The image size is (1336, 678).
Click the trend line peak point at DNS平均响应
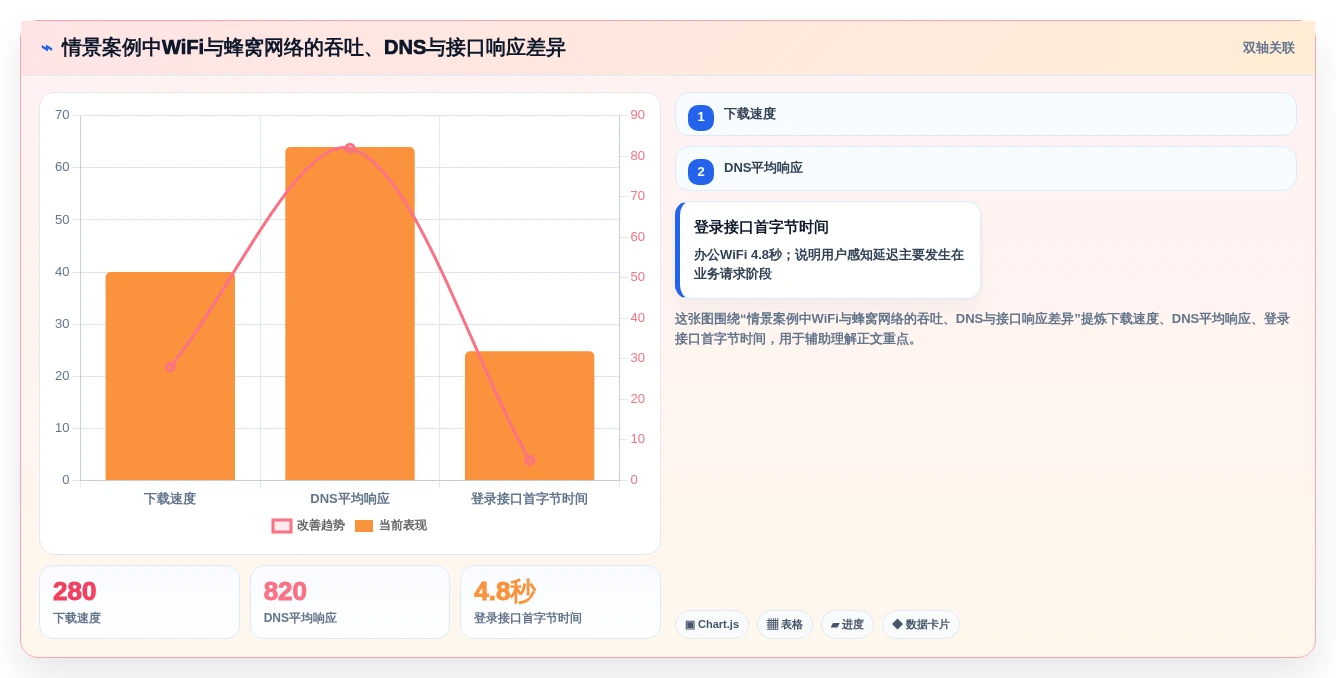pyautogui.click(x=350, y=148)
